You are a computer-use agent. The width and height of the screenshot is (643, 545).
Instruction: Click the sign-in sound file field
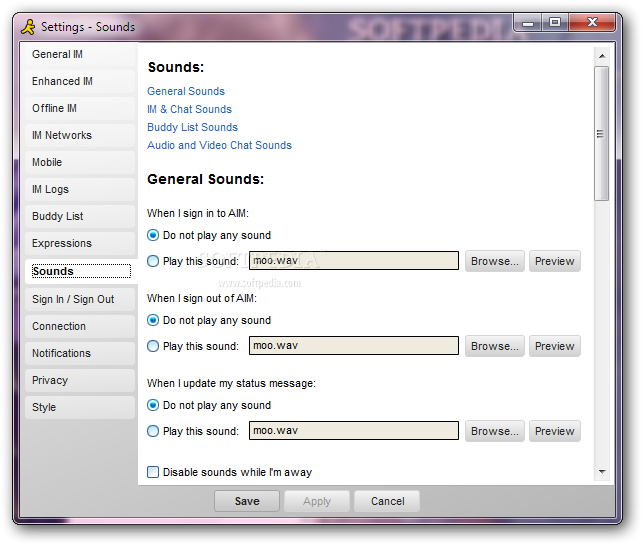pos(354,261)
